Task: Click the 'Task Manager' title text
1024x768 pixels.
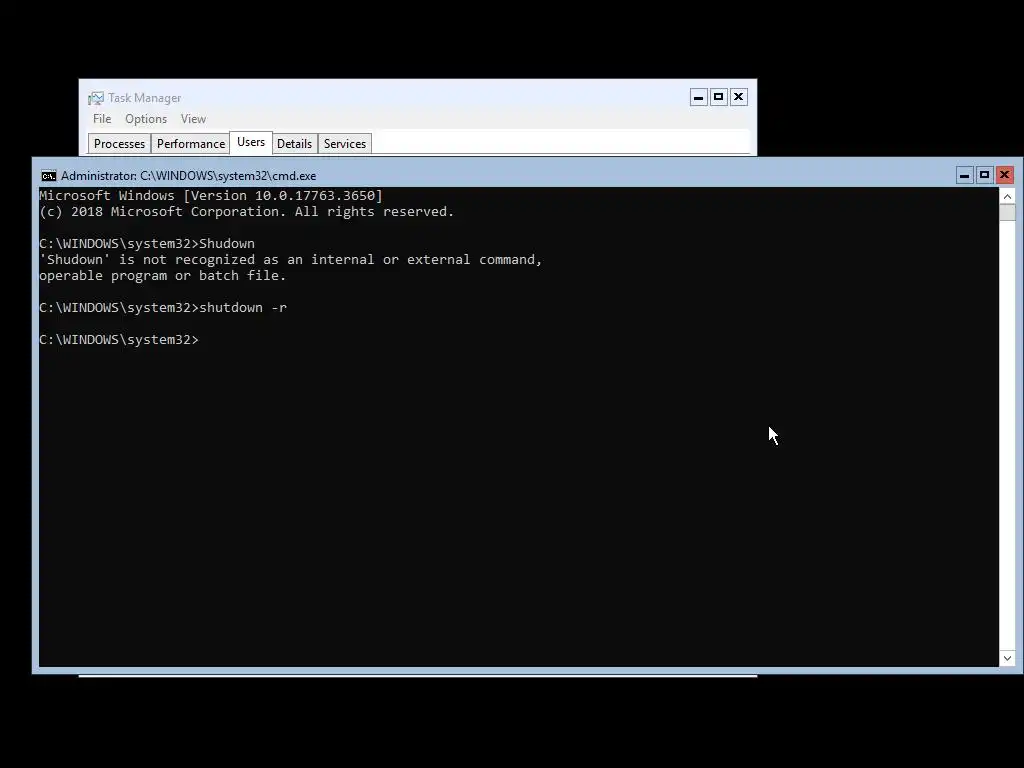Action: click(x=144, y=98)
